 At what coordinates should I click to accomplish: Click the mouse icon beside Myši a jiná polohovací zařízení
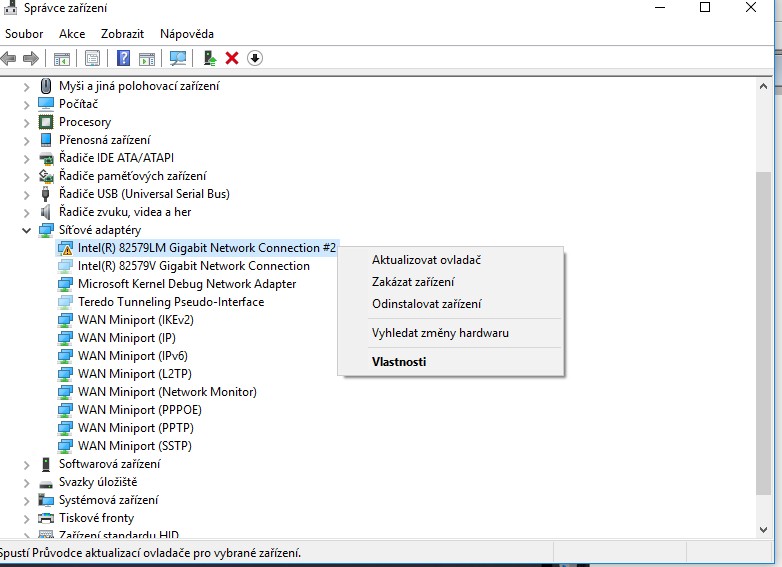(45, 86)
